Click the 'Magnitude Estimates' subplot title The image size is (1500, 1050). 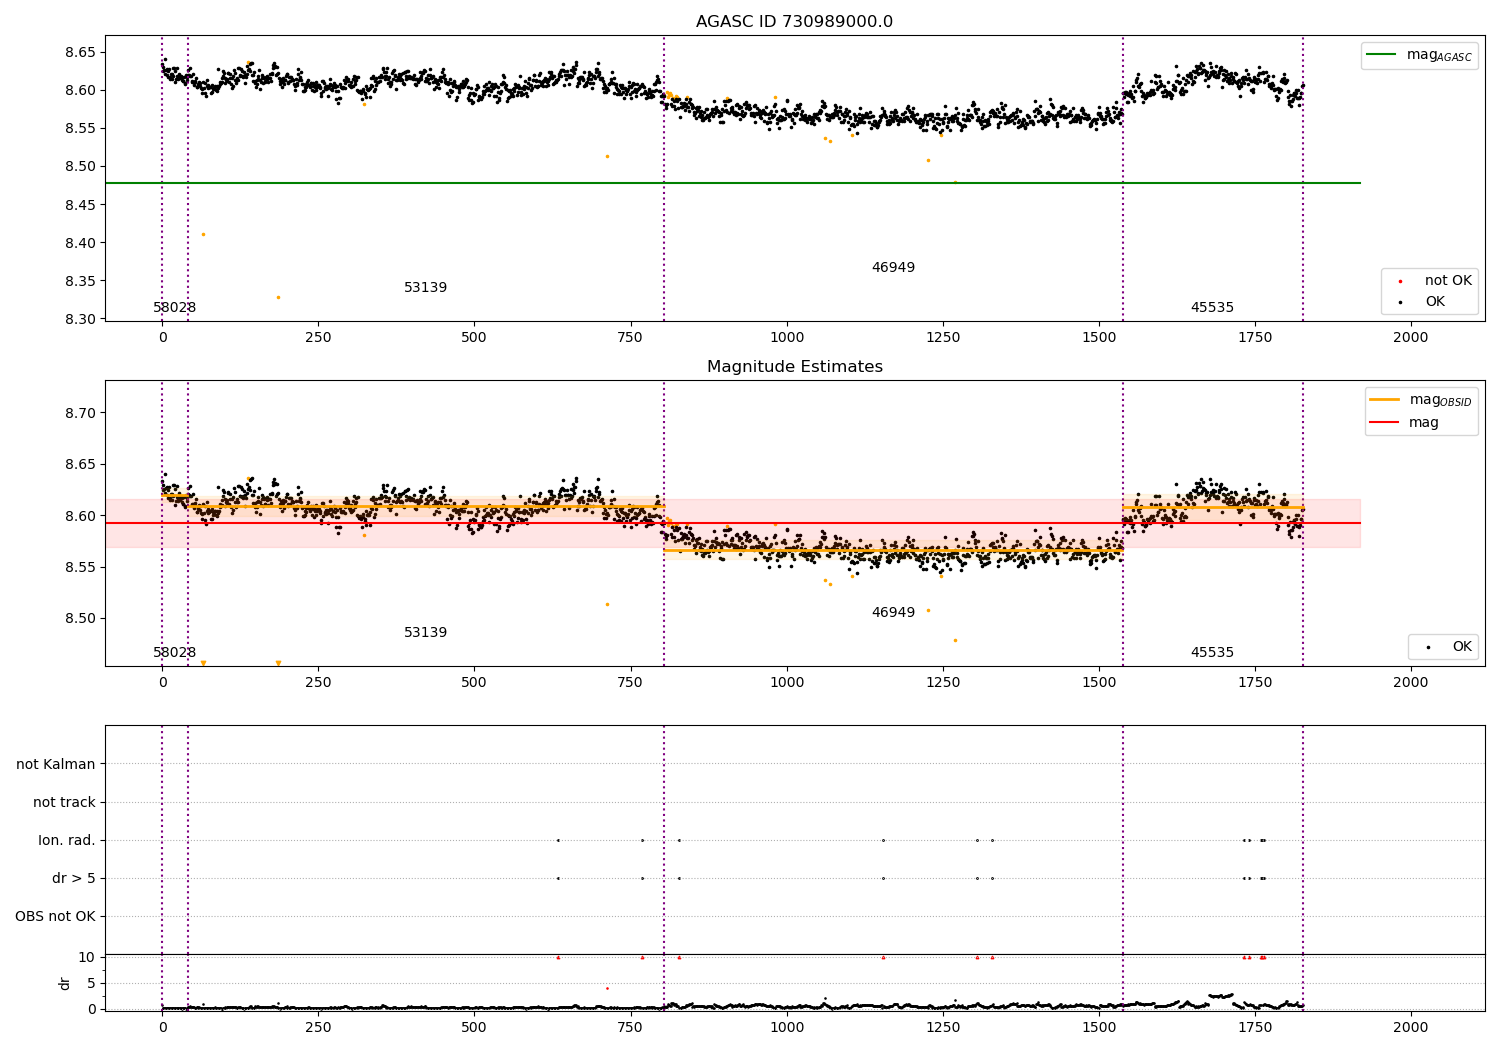pyautogui.click(x=795, y=367)
